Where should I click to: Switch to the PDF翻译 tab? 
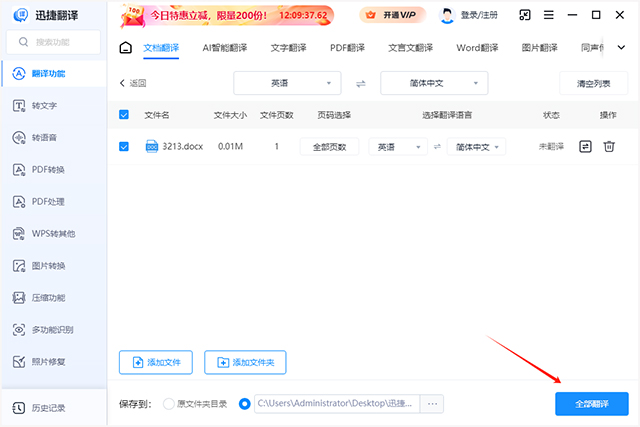[347, 48]
